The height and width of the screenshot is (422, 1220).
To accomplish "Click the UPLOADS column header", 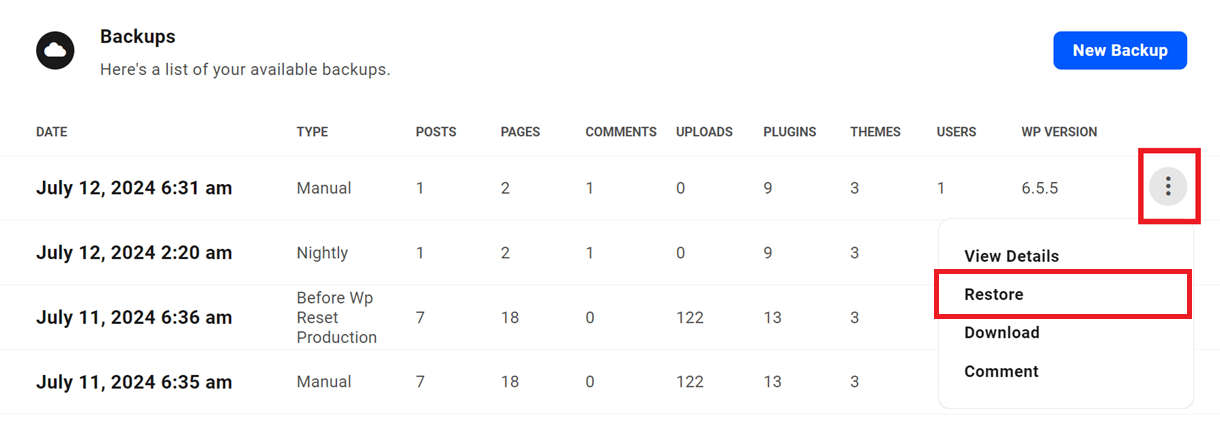I will pos(704,132).
